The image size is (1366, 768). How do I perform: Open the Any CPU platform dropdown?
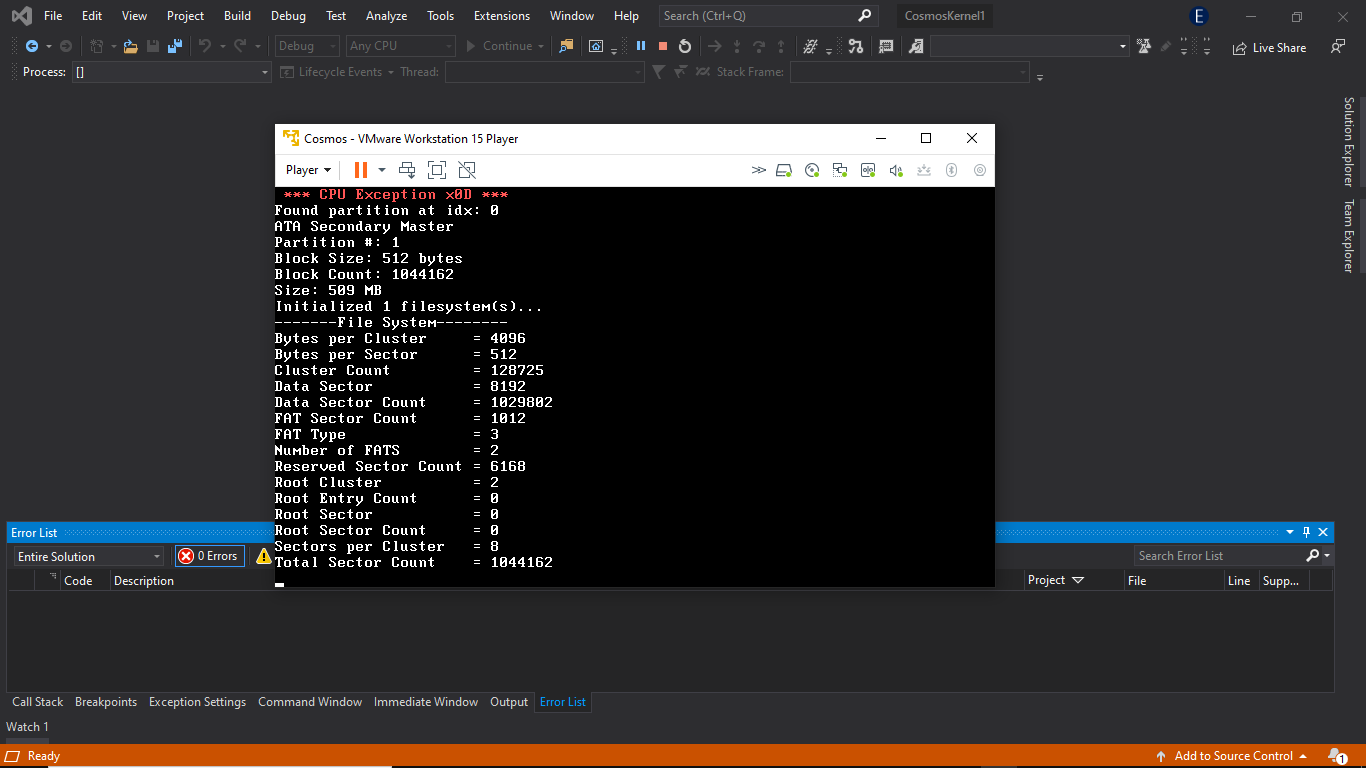[x=401, y=46]
